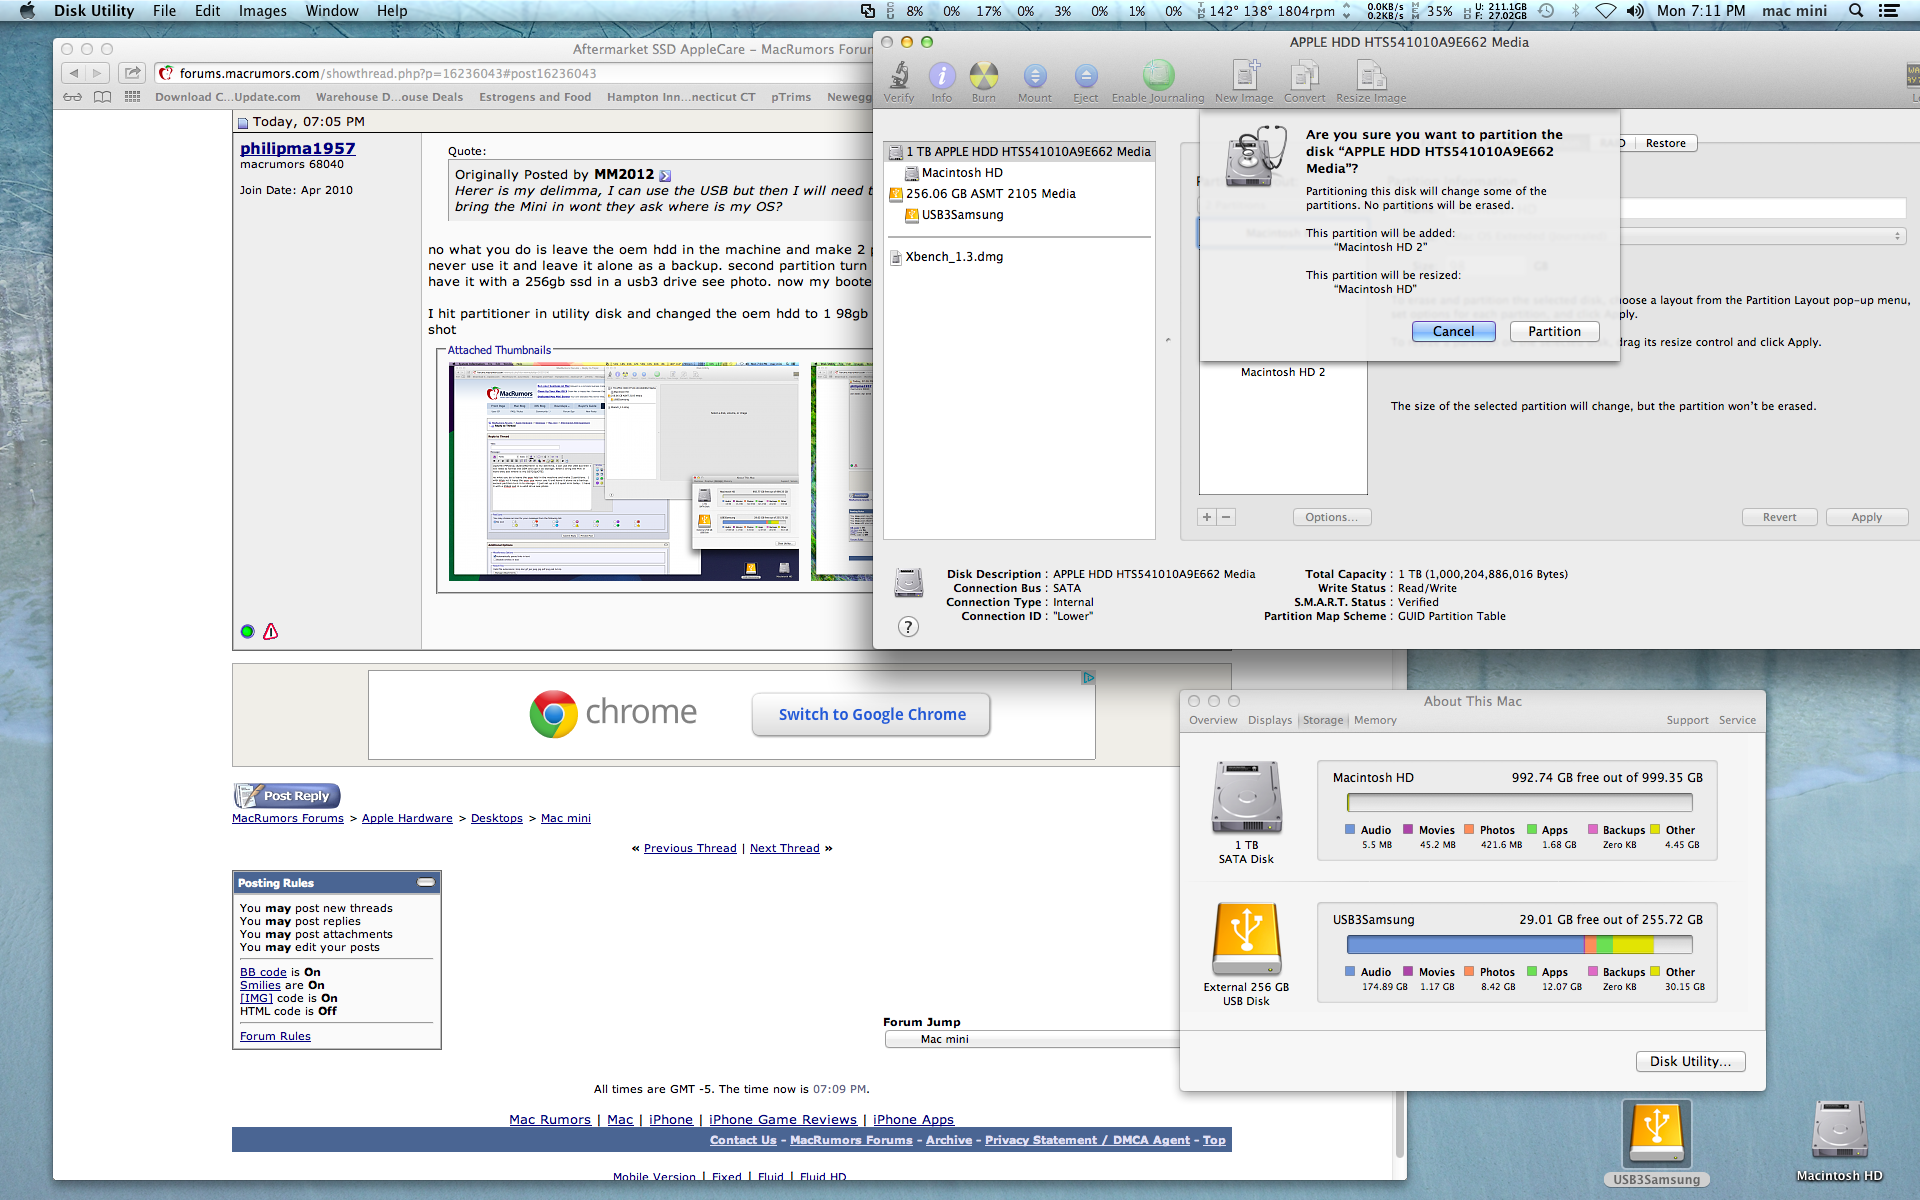Click the report post warning triangle icon
Image resolution: width=1920 pixels, height=1200 pixels.
coord(270,631)
